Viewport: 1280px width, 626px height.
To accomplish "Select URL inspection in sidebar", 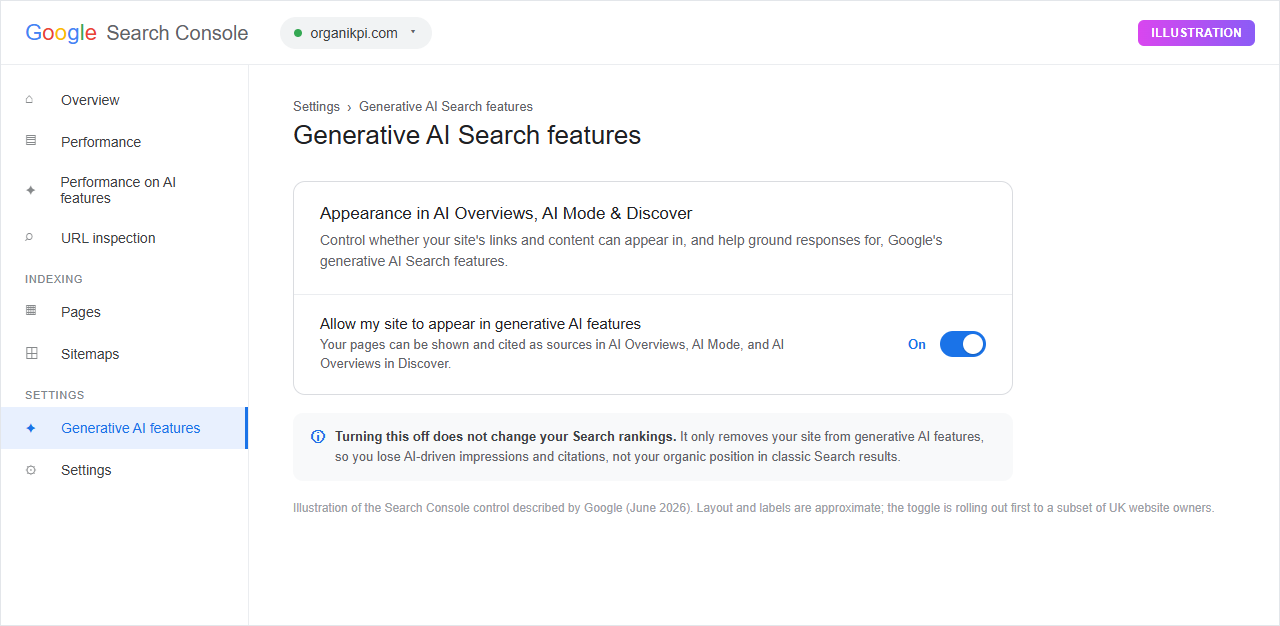I will point(124,238).
